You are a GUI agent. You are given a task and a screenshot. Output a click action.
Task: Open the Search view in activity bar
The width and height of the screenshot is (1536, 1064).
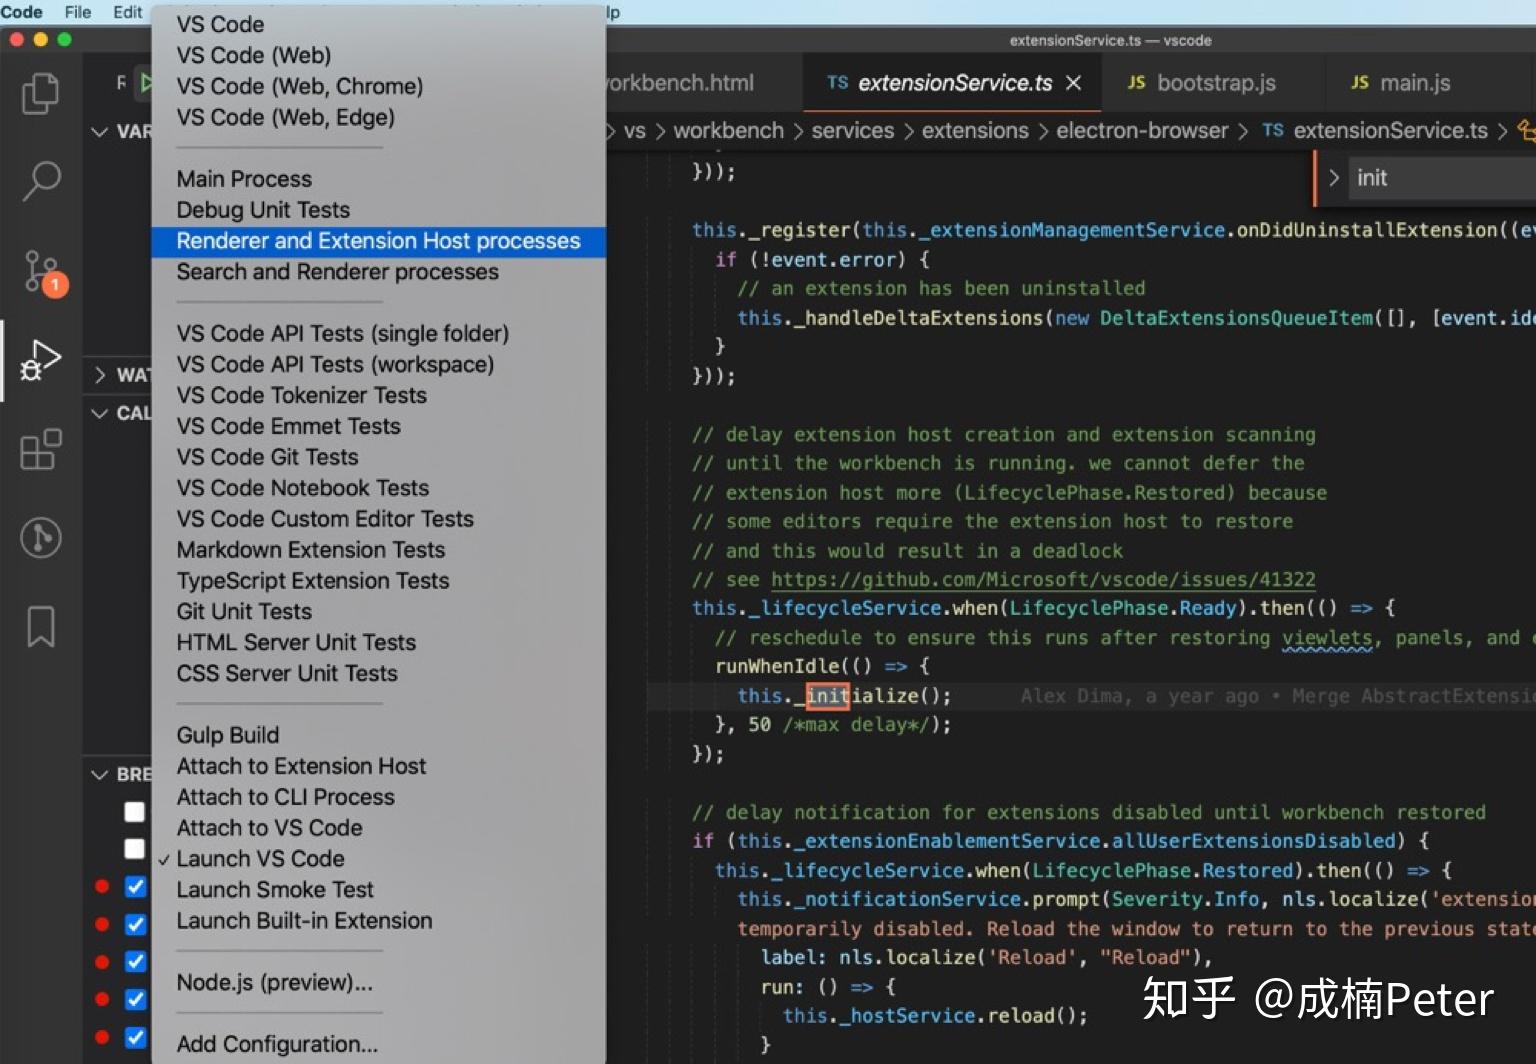41,181
